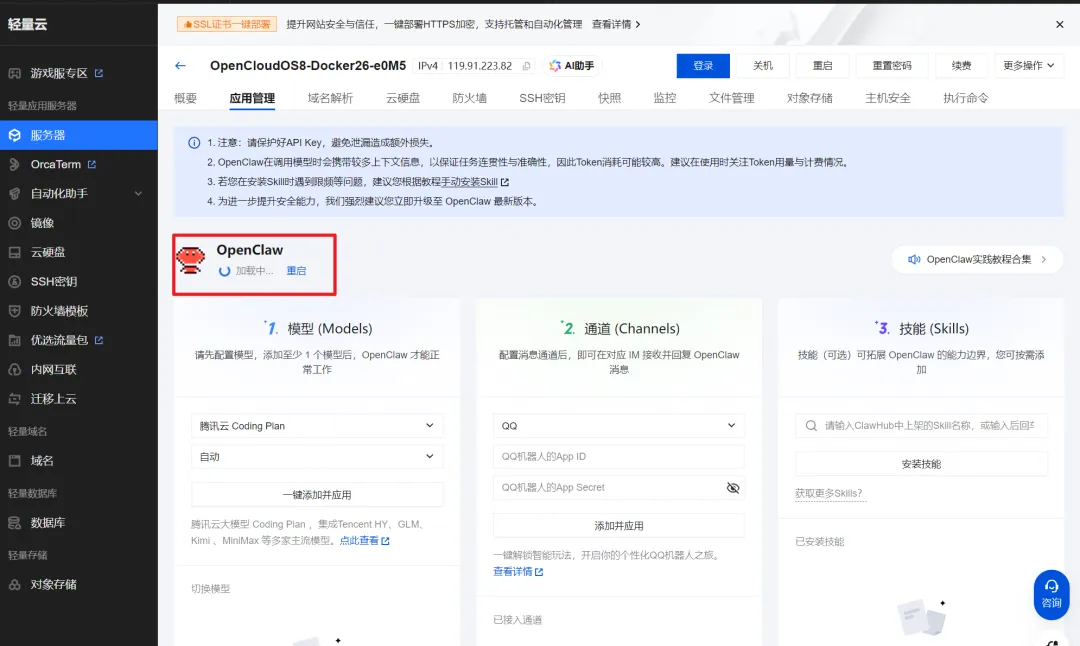Click the info icon in notice box
The height and width of the screenshot is (646, 1080).
pyautogui.click(x=194, y=143)
